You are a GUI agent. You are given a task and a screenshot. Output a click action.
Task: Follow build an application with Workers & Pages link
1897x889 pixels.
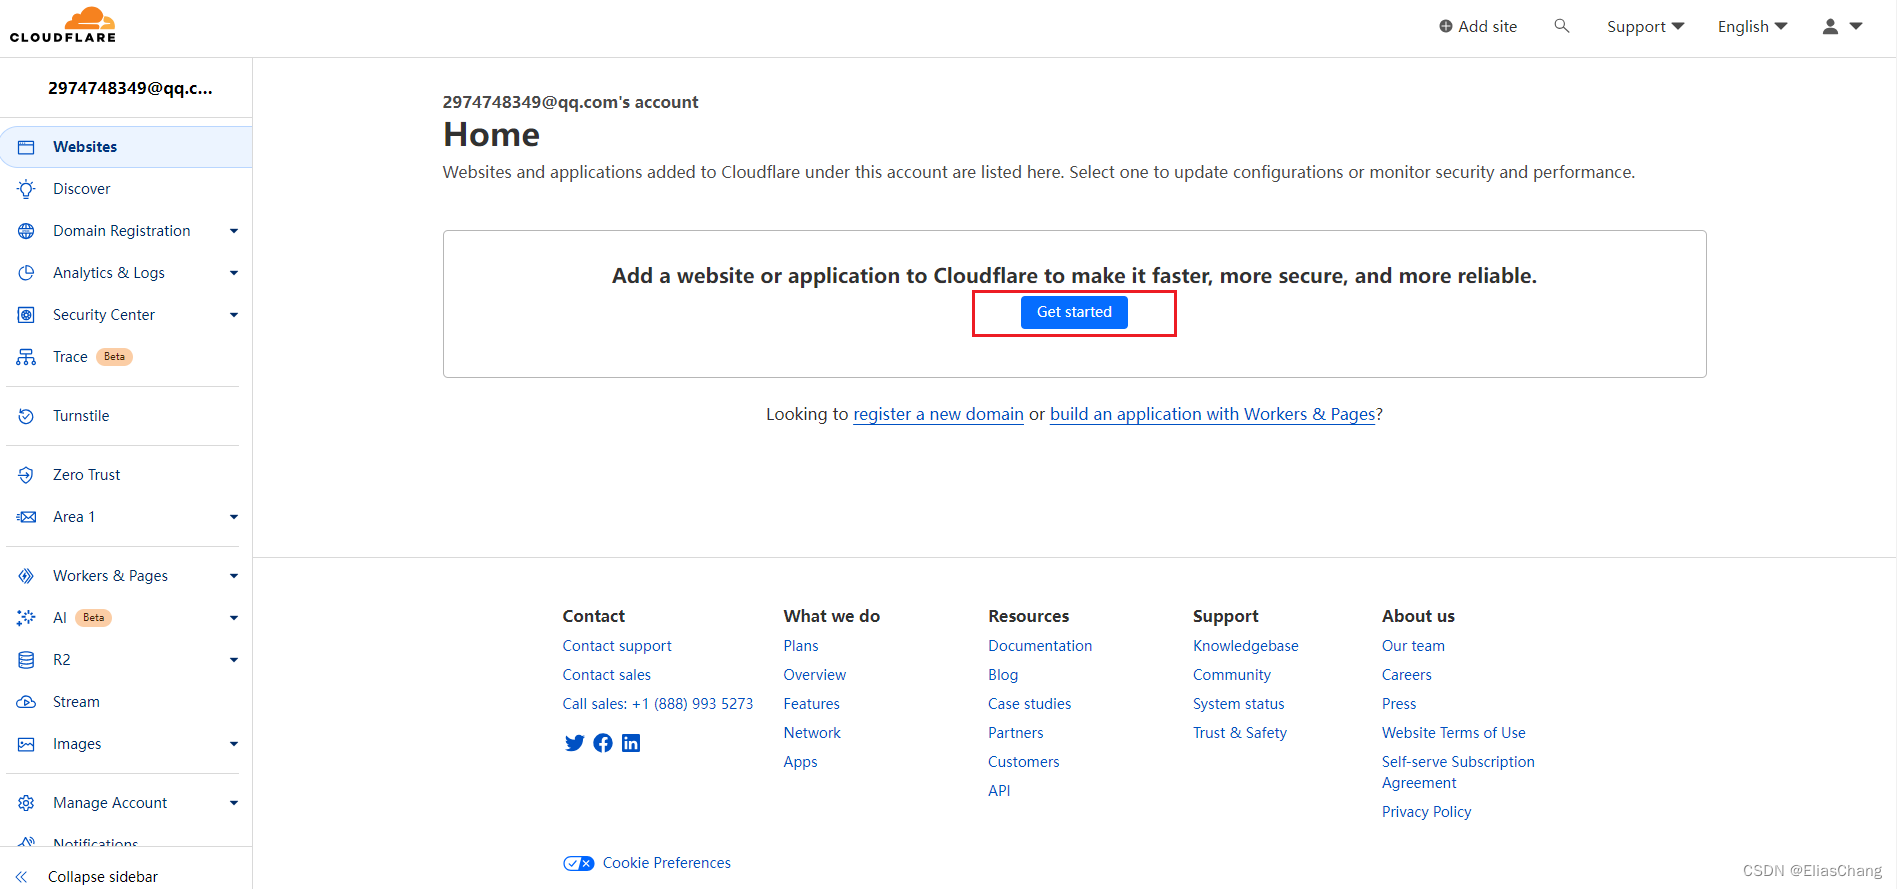point(1212,414)
